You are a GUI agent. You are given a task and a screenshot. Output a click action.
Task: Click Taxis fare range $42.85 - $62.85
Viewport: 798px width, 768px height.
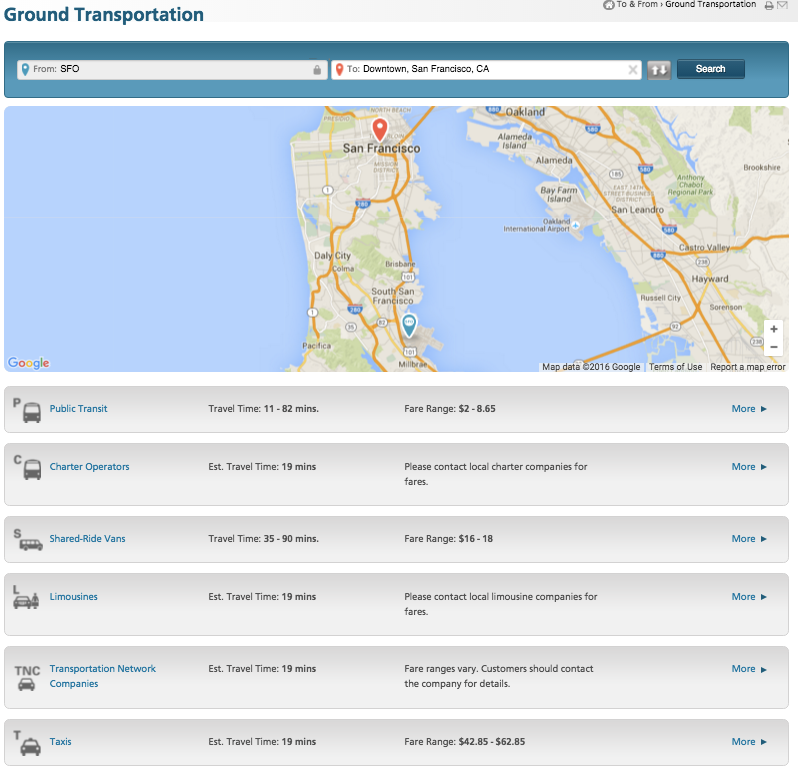[x=465, y=742]
